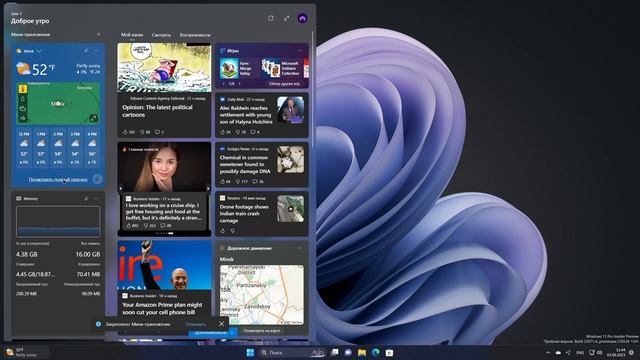Go to previous games page

coord(223,84)
